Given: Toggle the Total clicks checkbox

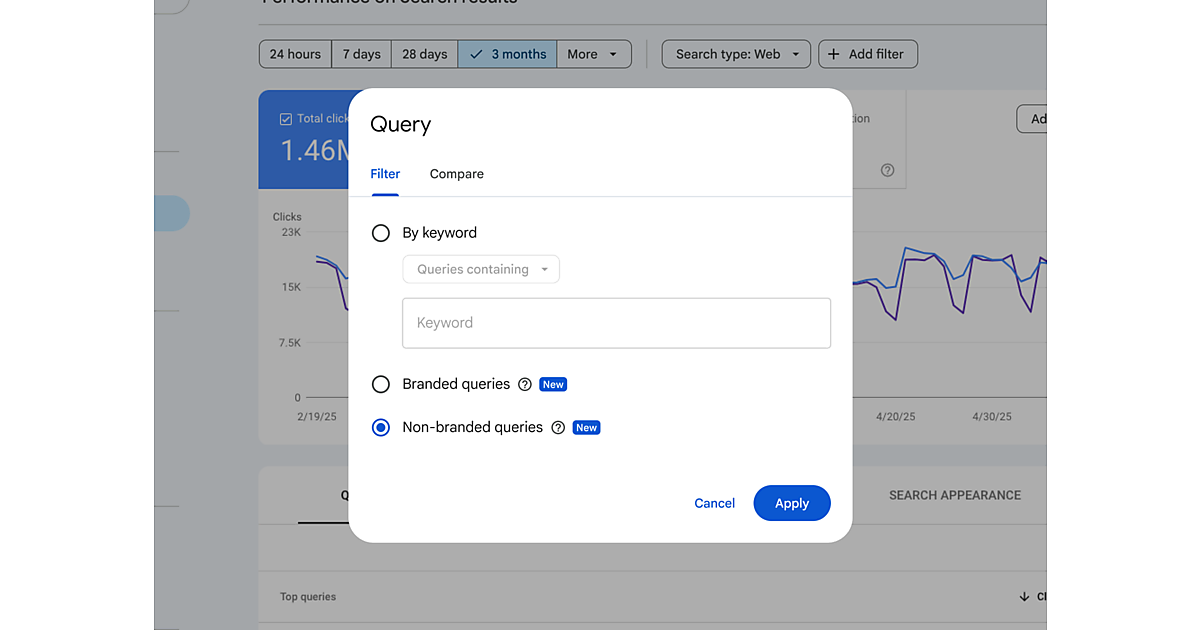Looking at the screenshot, I should [285, 119].
